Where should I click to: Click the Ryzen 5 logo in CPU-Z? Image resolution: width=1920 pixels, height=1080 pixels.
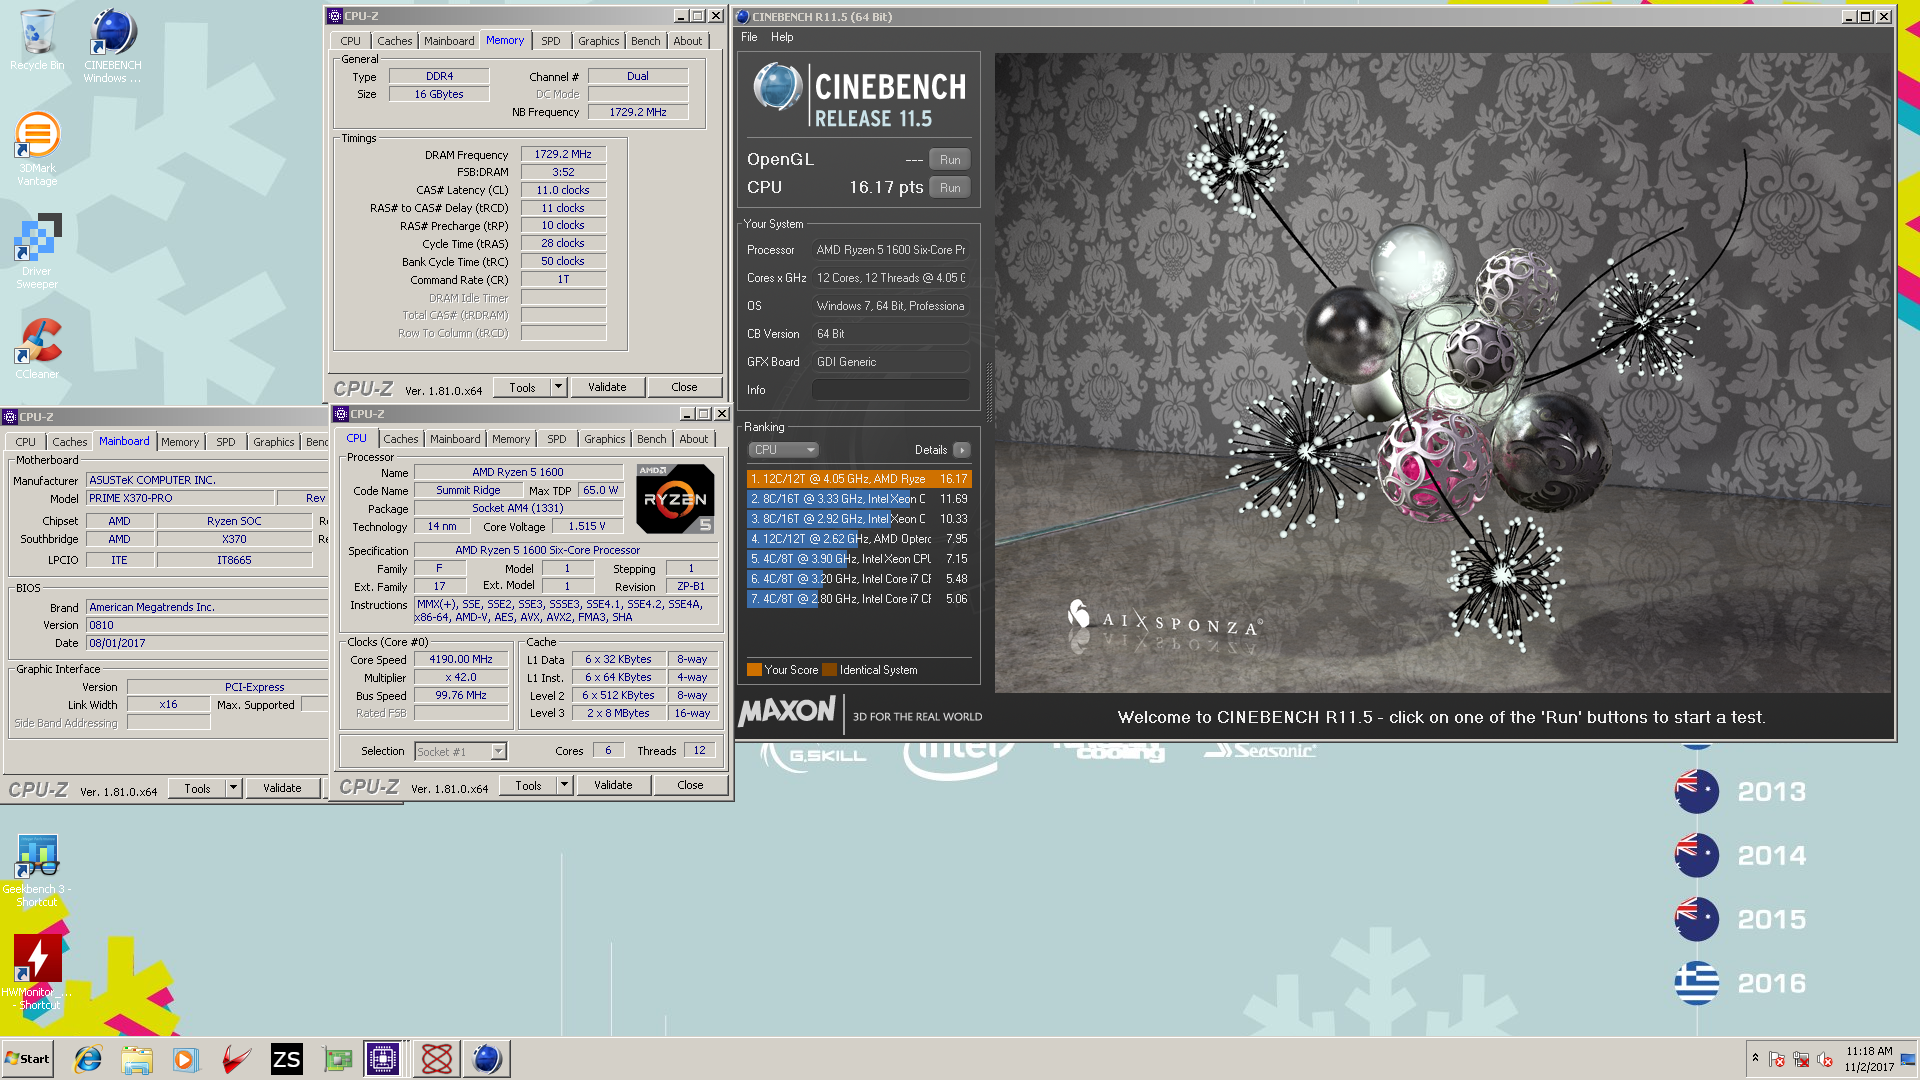[676, 498]
